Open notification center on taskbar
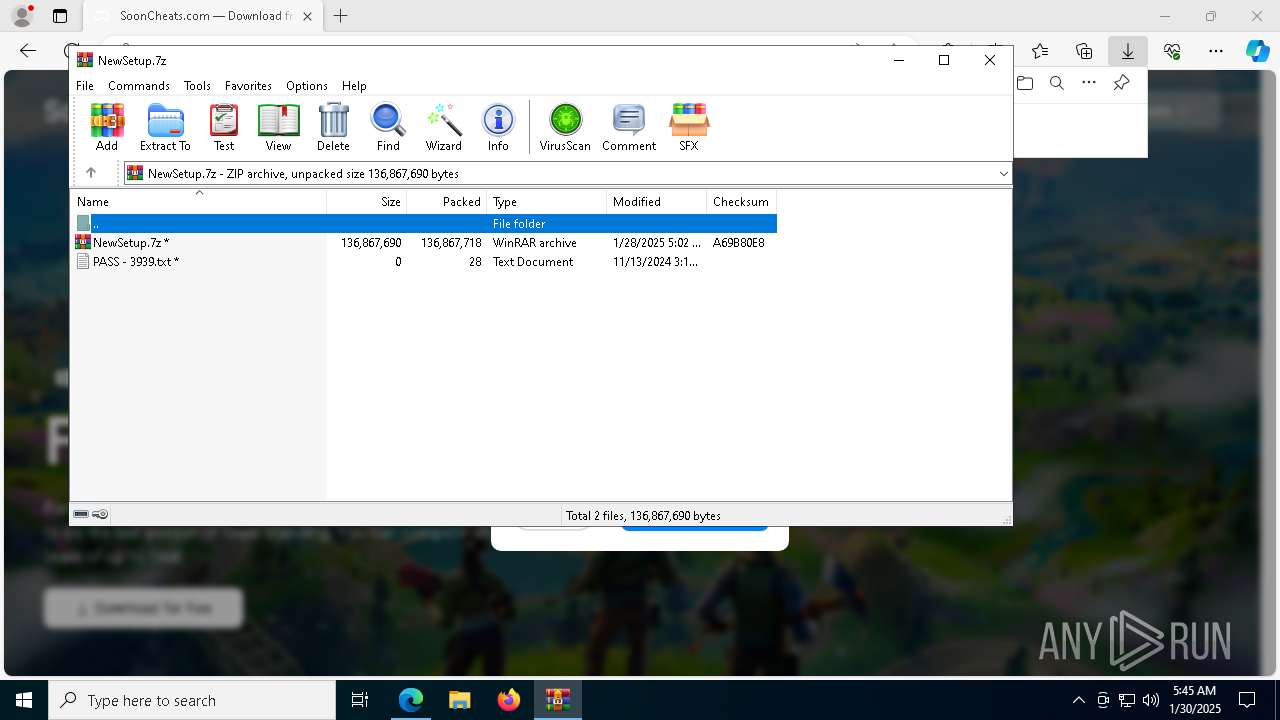The height and width of the screenshot is (720, 1280). 1247,700
